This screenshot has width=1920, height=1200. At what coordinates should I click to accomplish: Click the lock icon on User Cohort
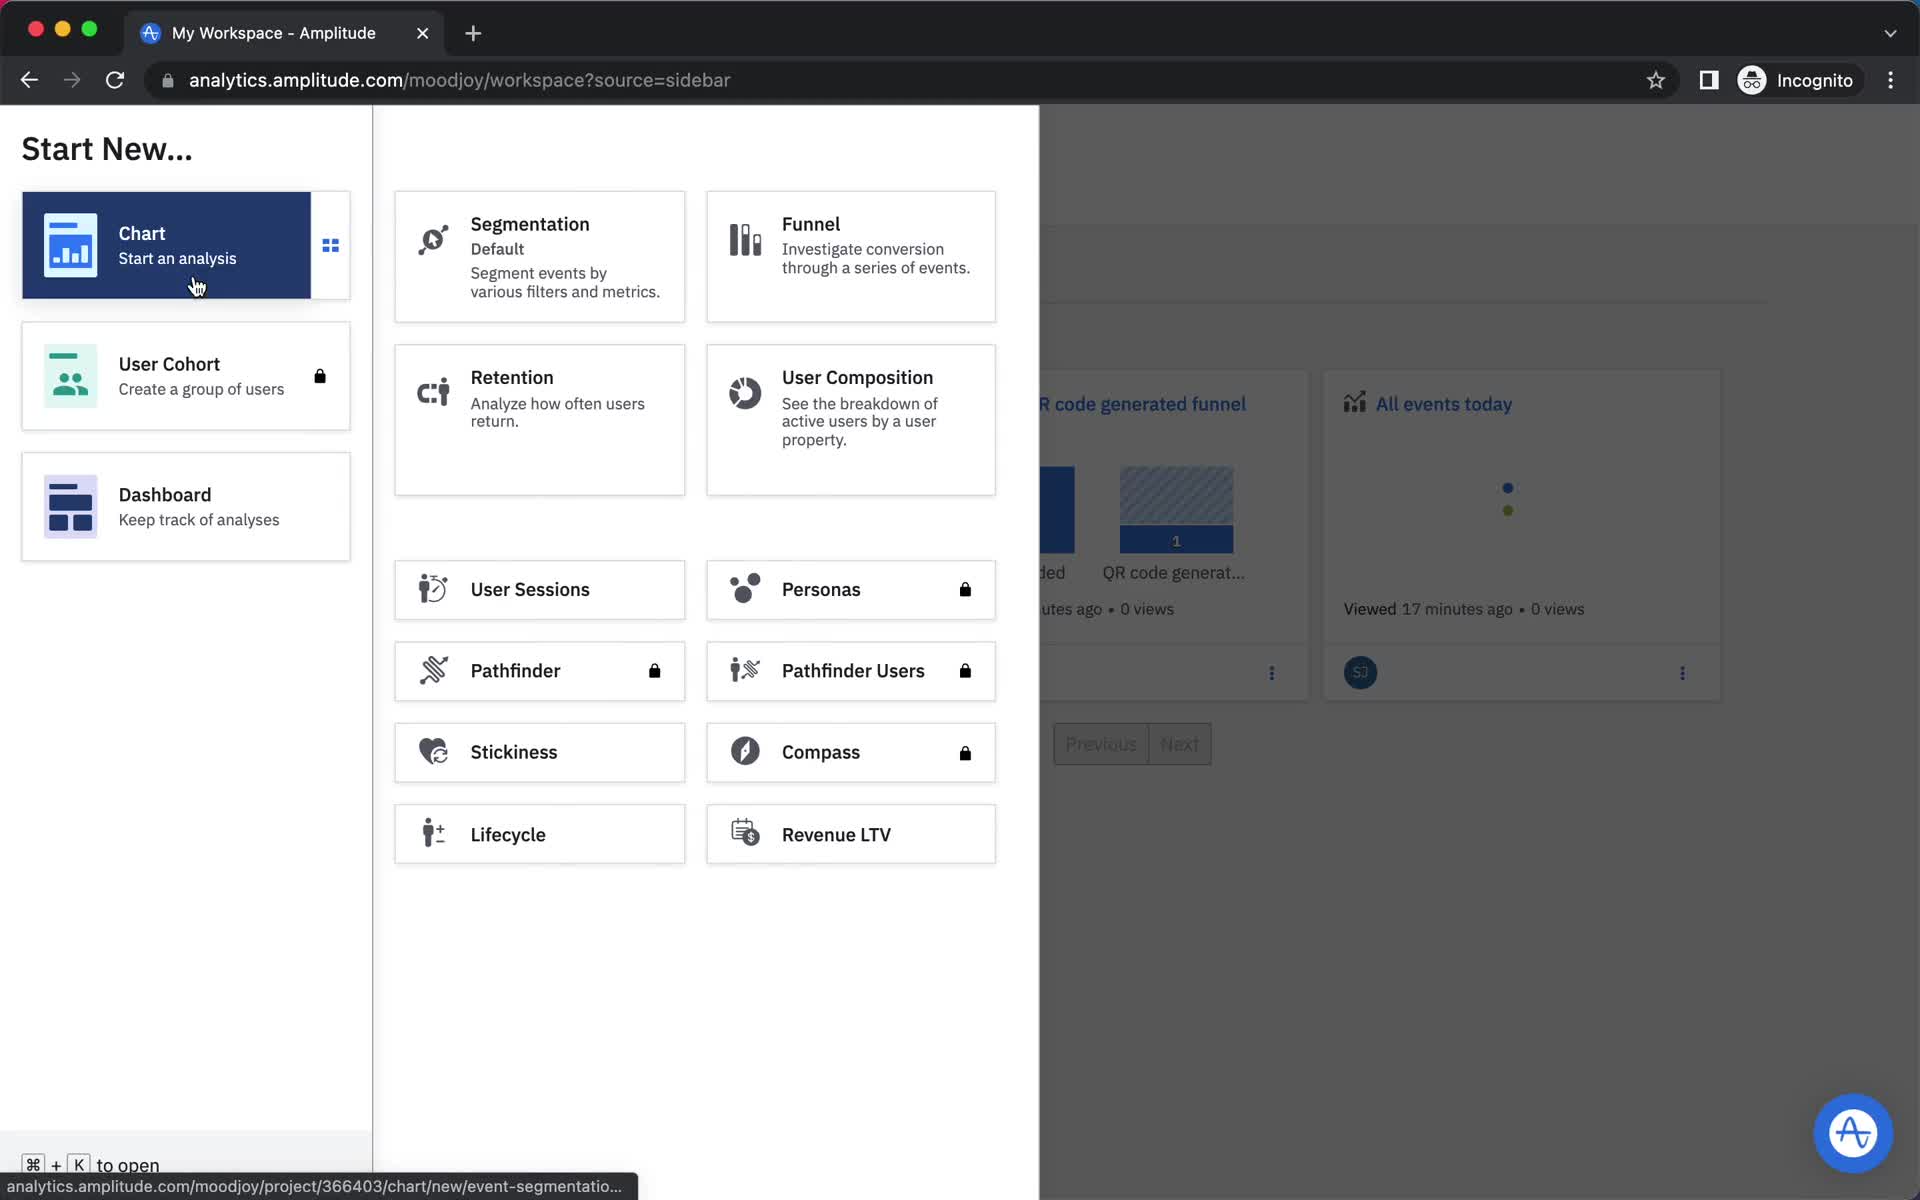click(x=319, y=376)
